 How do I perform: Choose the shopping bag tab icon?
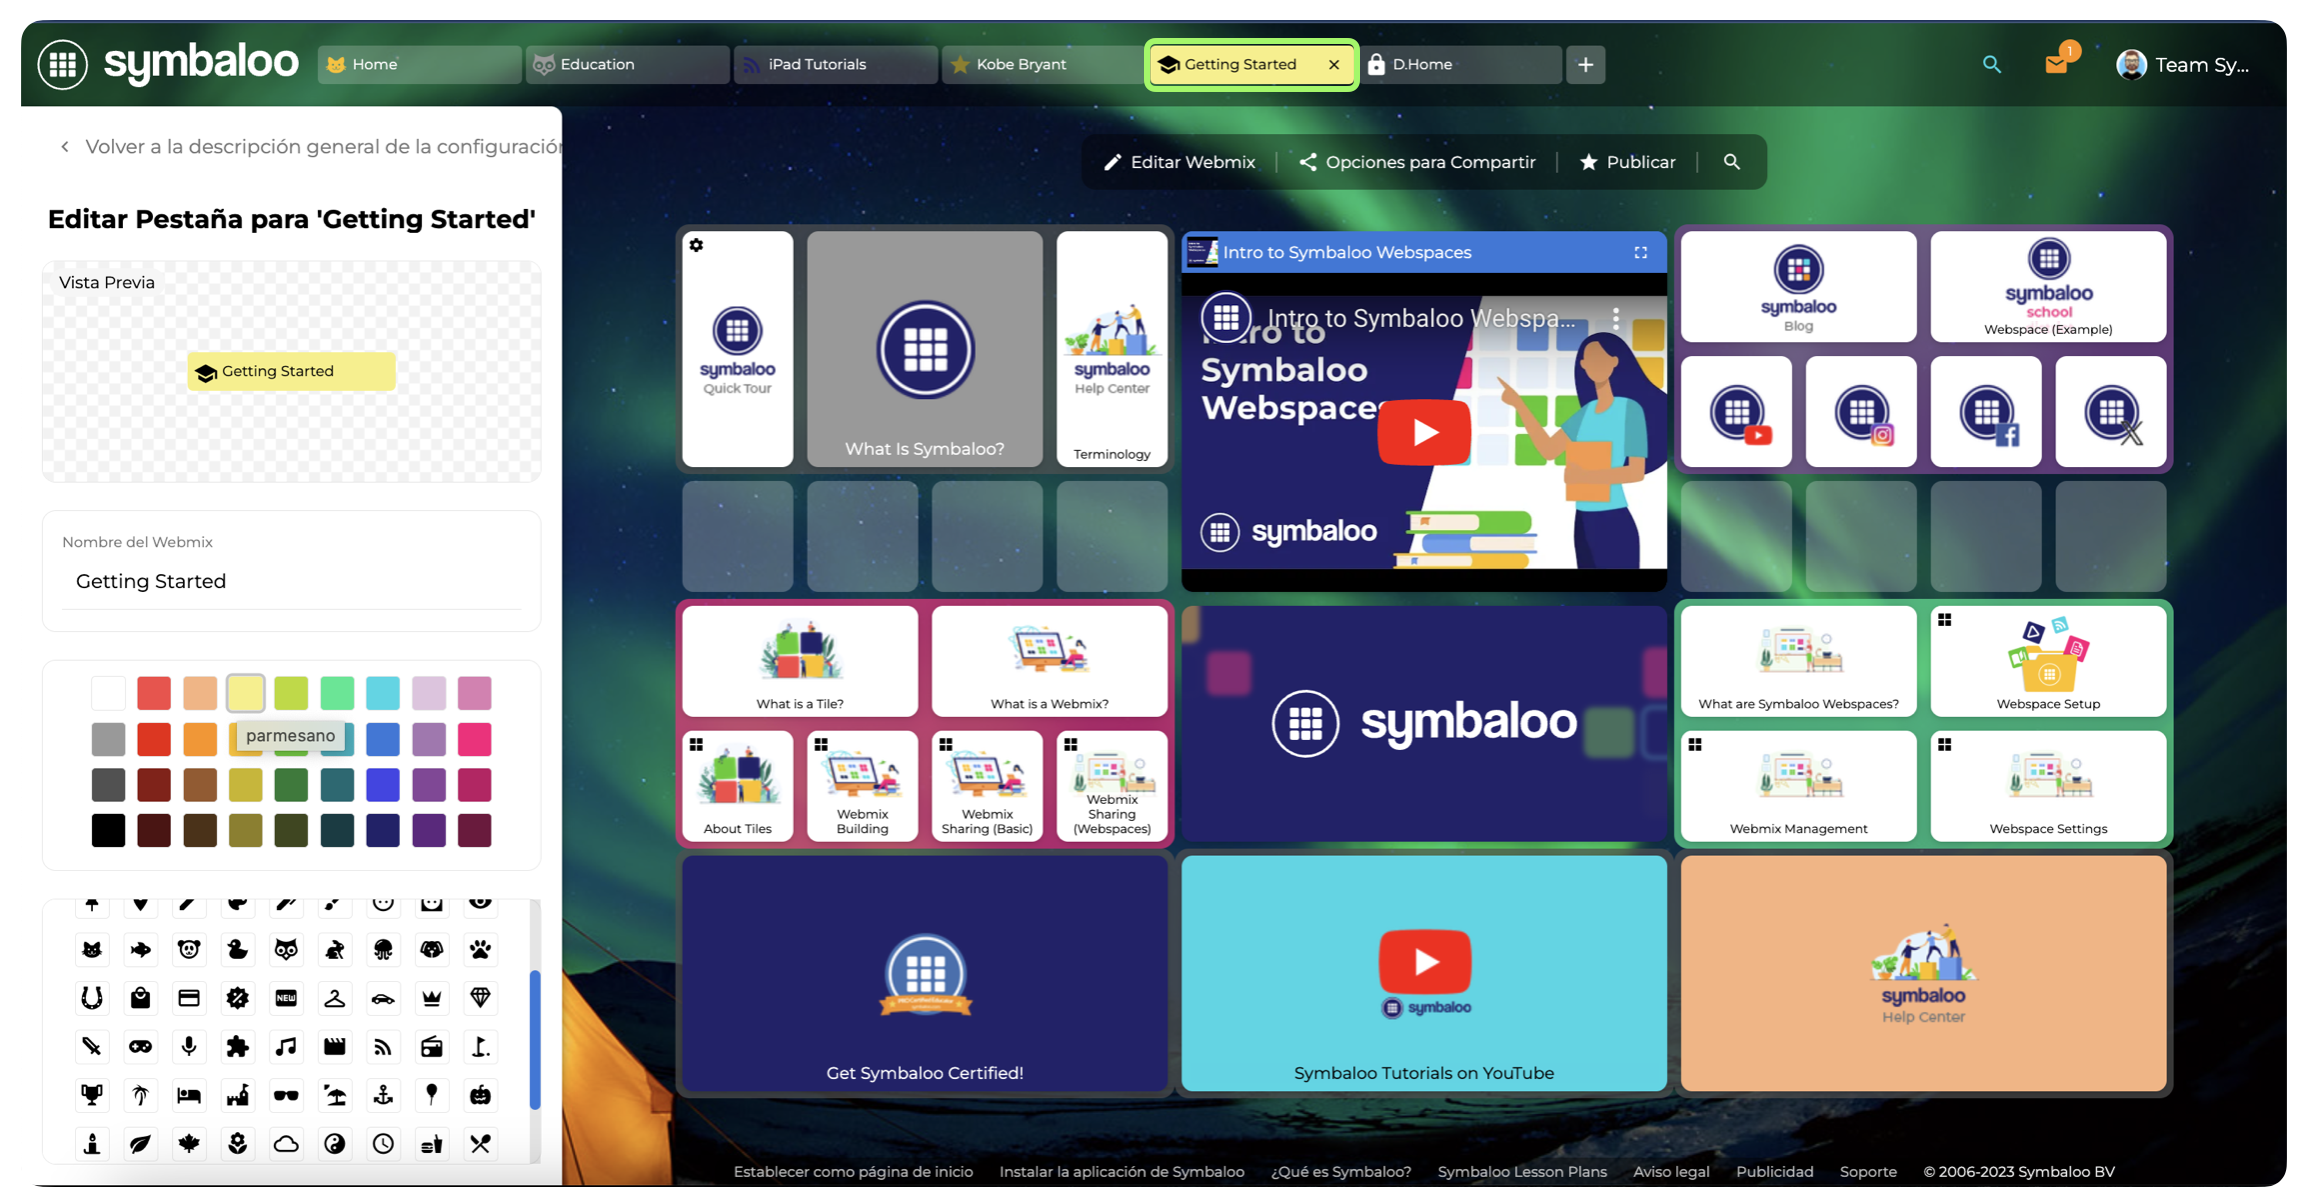[140, 997]
